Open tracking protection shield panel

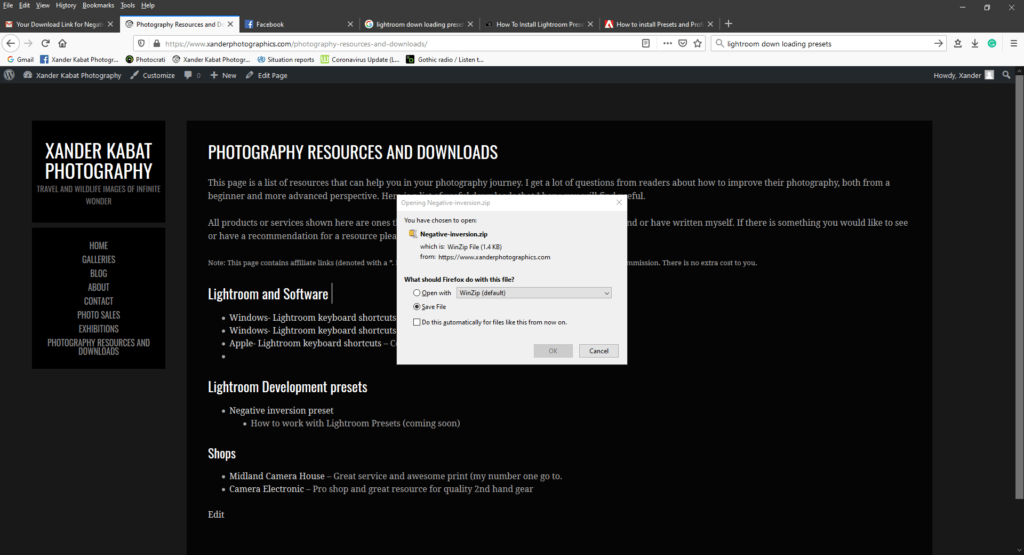click(x=142, y=43)
